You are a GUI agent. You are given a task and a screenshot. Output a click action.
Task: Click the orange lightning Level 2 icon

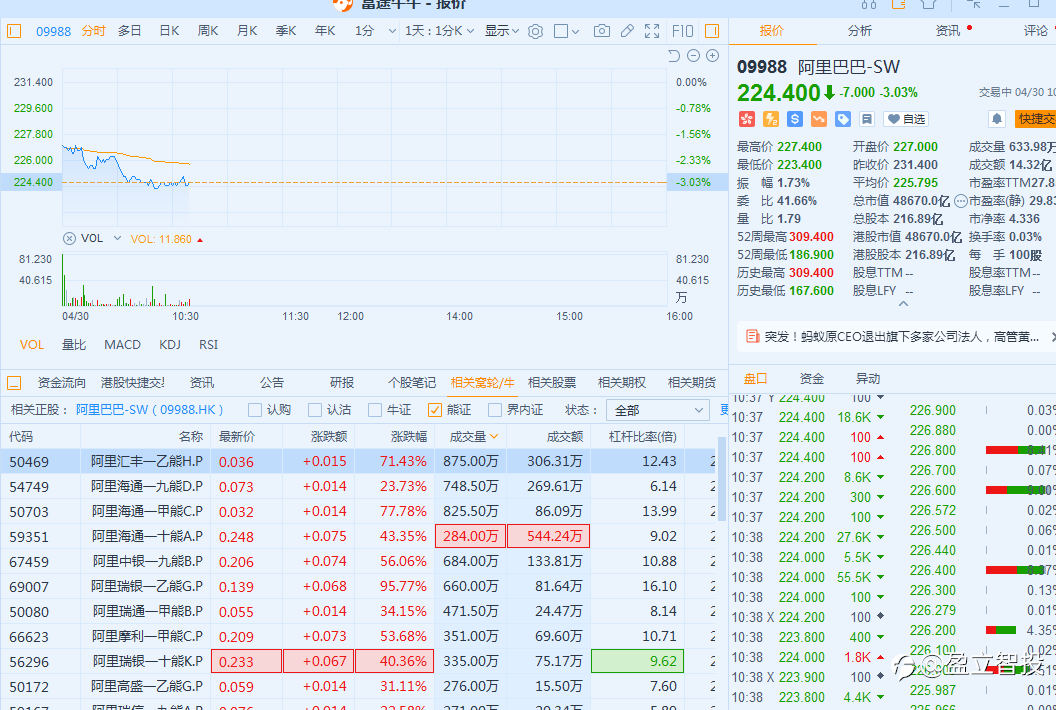point(770,119)
